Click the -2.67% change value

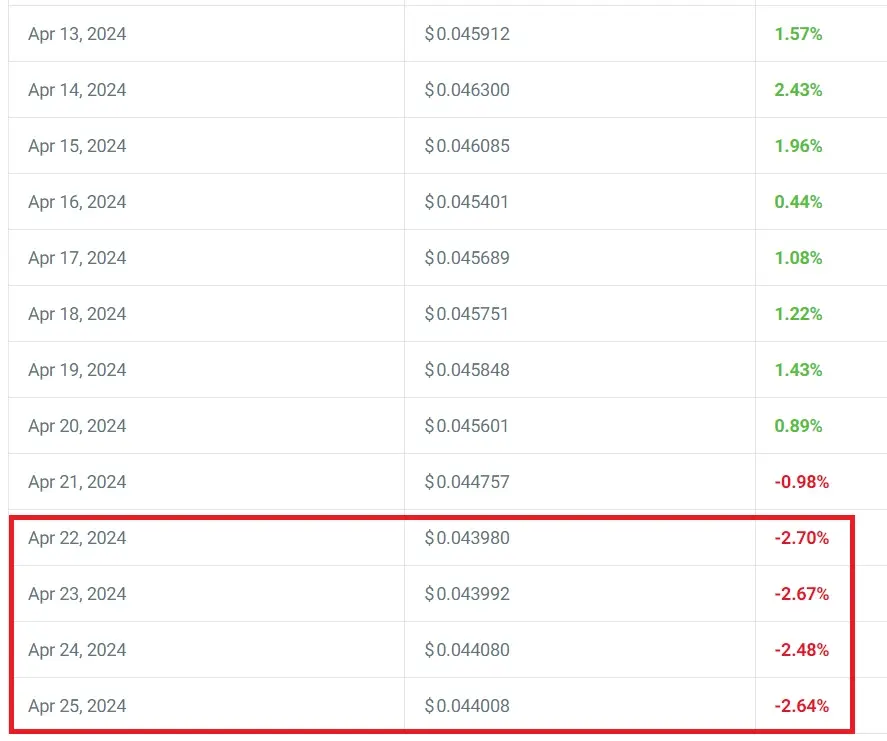[802, 594]
